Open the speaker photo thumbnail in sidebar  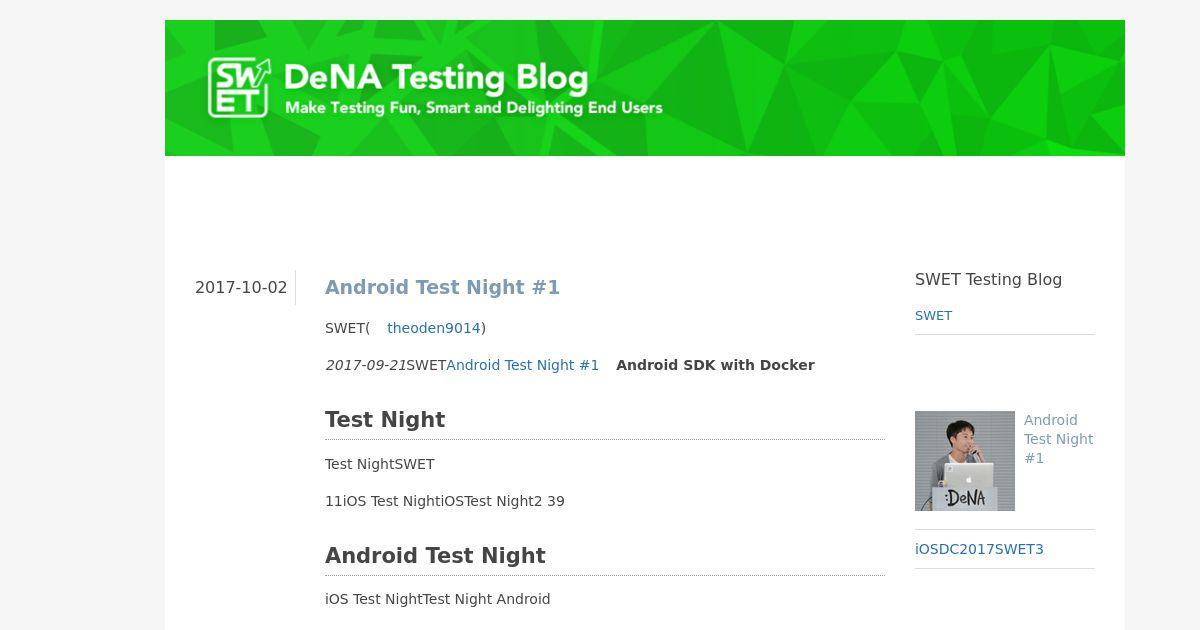pos(965,461)
